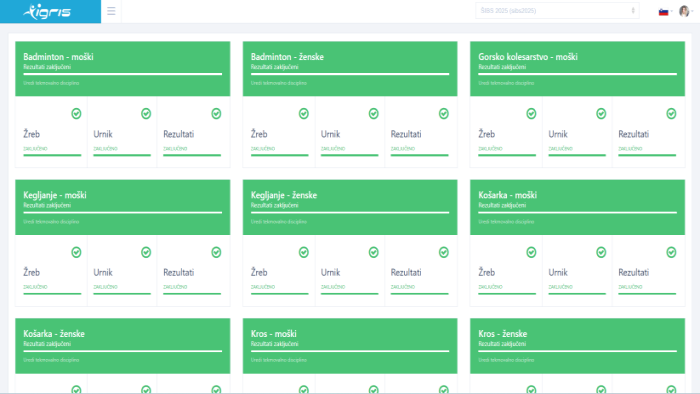
Task: Click Žreb checkmark icon in Kegljanje - moški
Action: point(76,253)
